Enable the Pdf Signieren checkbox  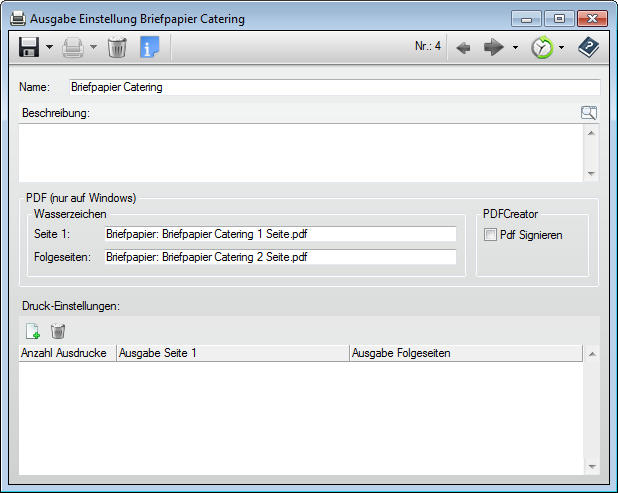point(490,235)
